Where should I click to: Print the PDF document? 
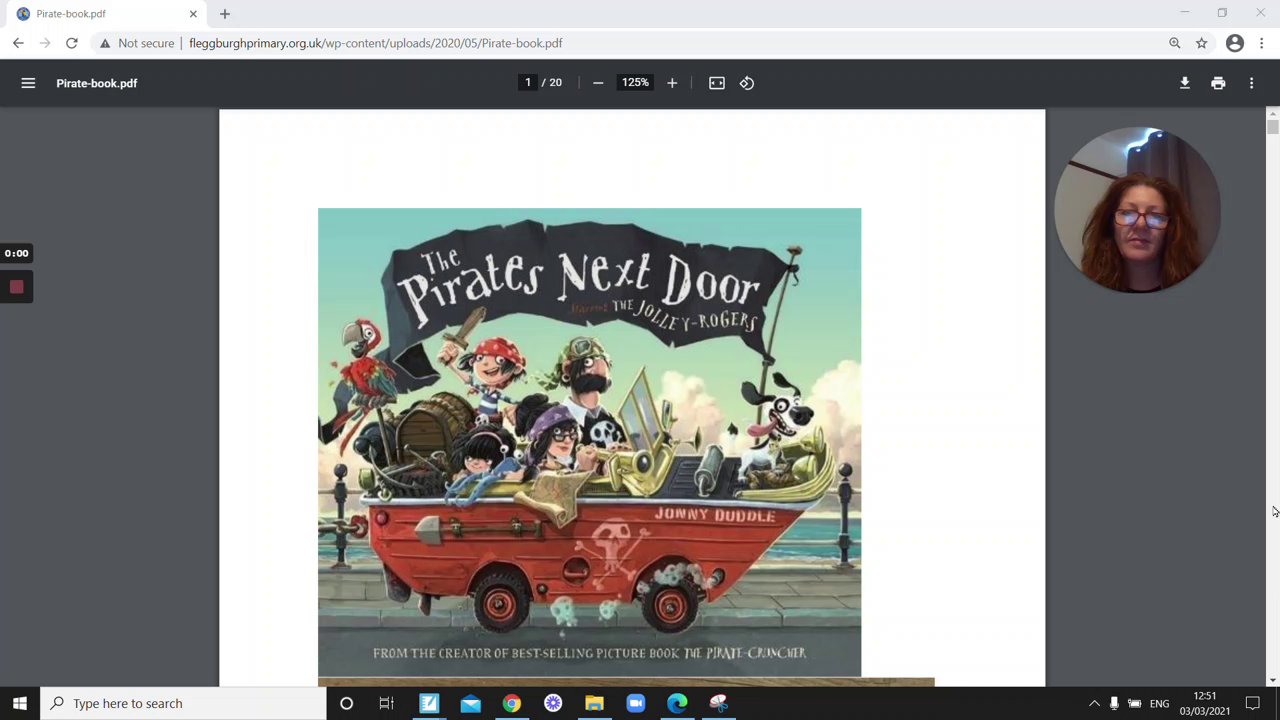(x=1218, y=83)
